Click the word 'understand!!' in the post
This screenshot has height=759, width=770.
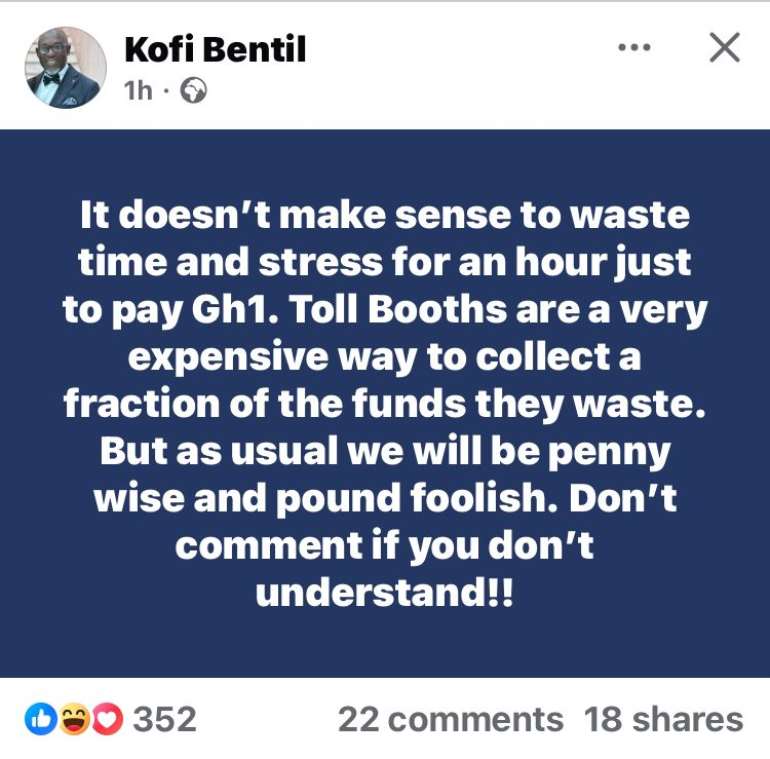tap(385, 592)
